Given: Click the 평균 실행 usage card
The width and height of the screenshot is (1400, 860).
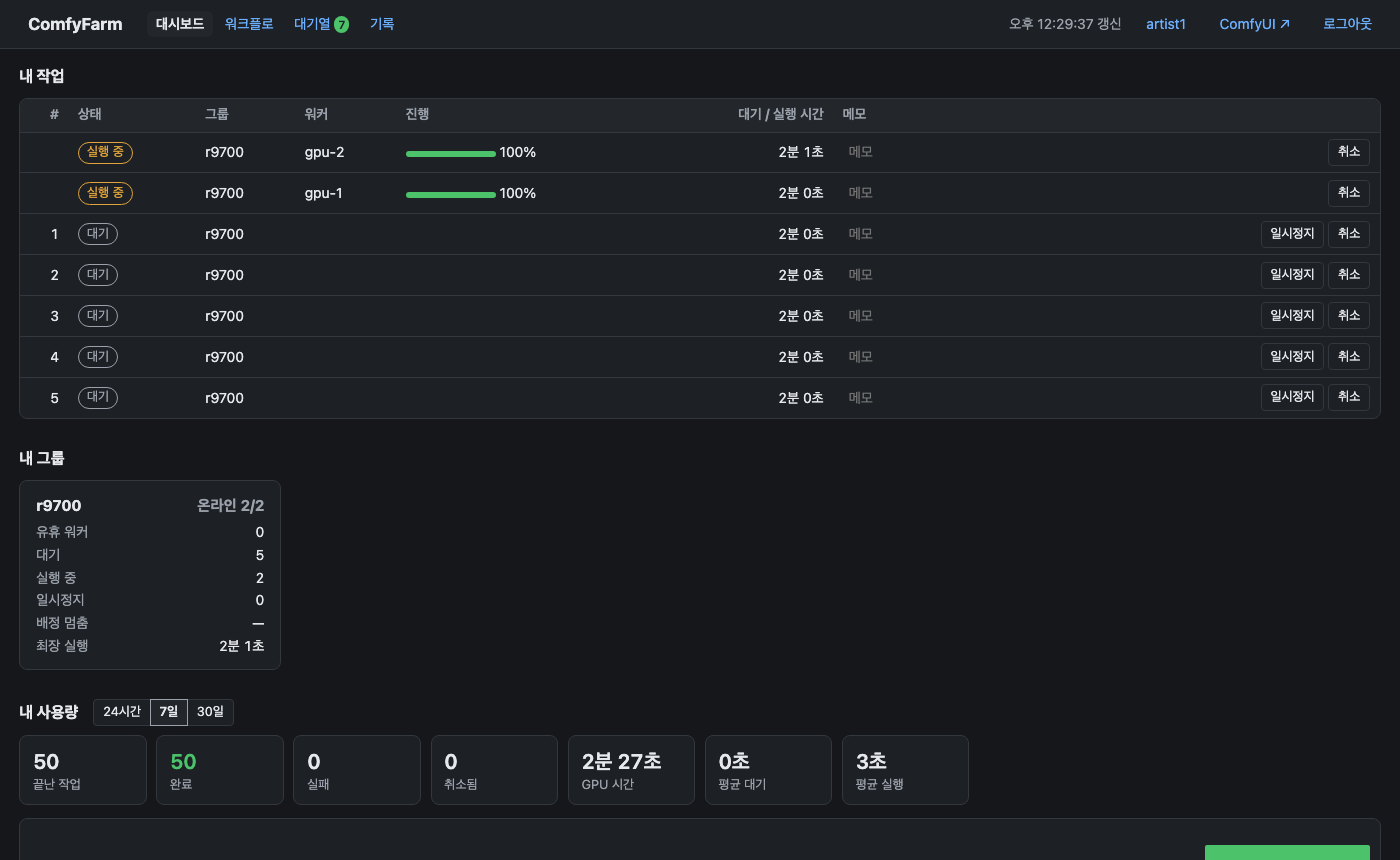Looking at the screenshot, I should coord(905,770).
